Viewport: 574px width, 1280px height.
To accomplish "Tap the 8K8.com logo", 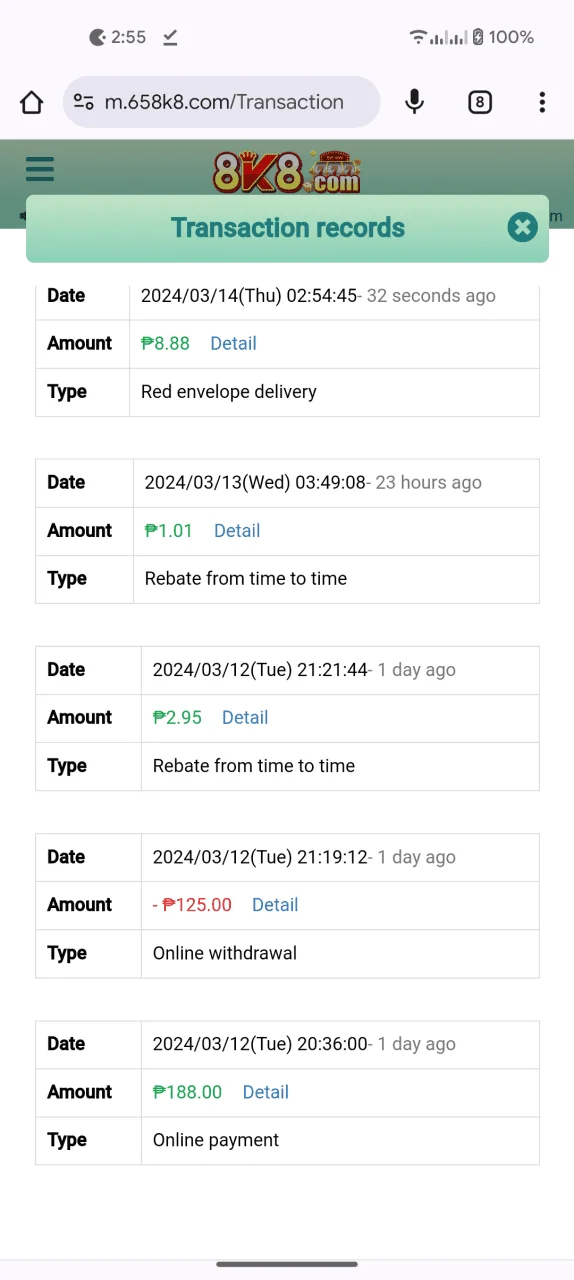I will [x=287, y=173].
